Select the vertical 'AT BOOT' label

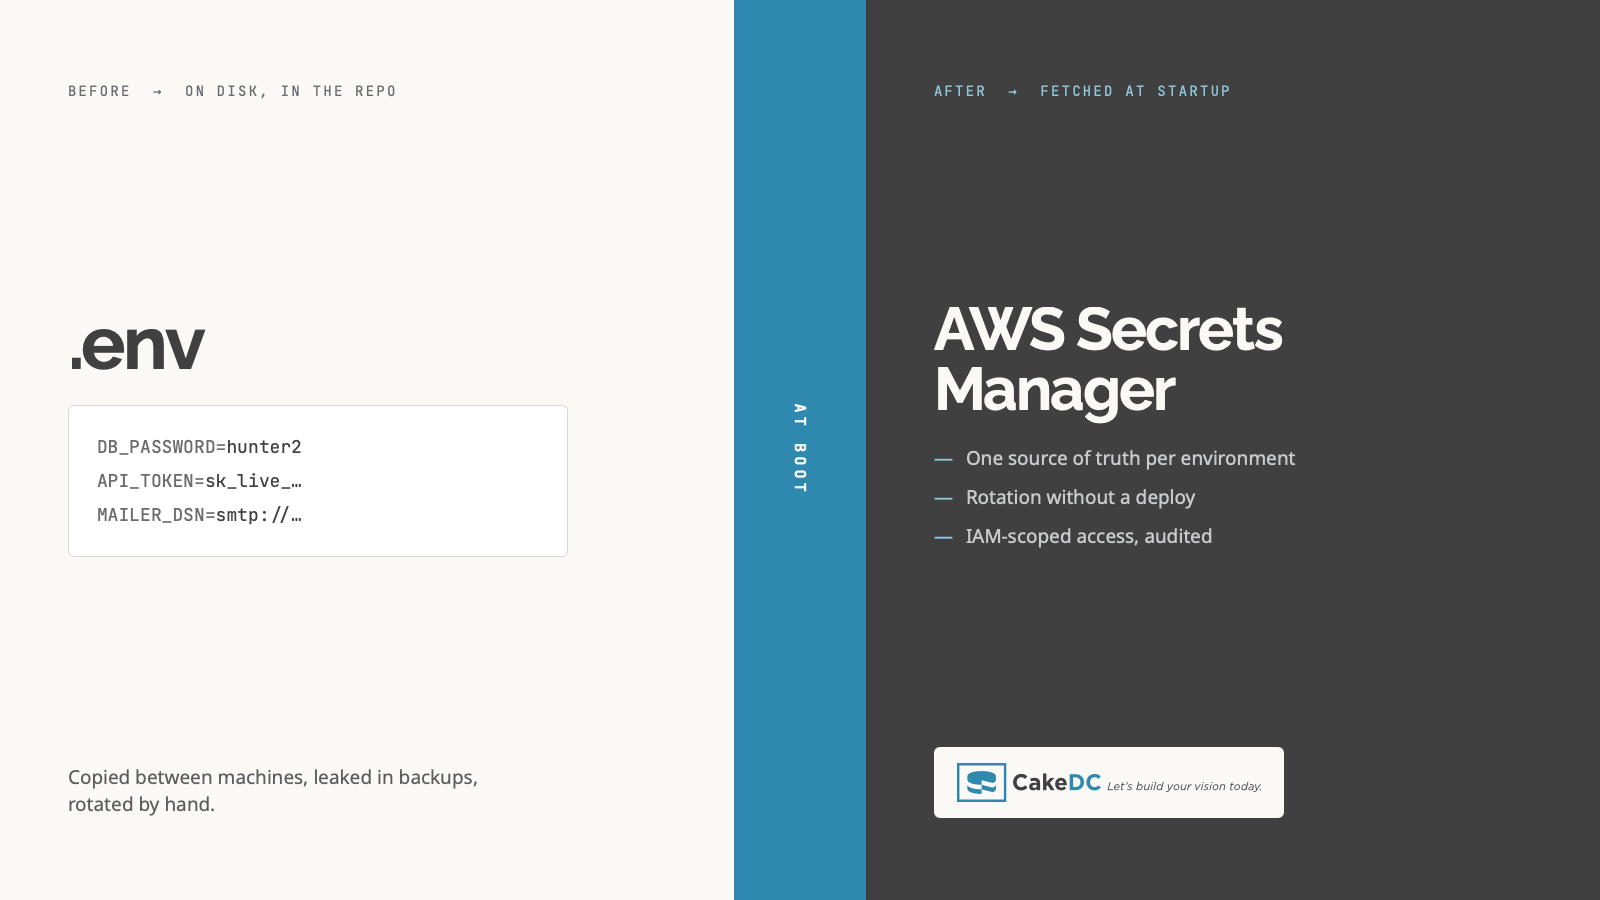pyautogui.click(x=800, y=448)
